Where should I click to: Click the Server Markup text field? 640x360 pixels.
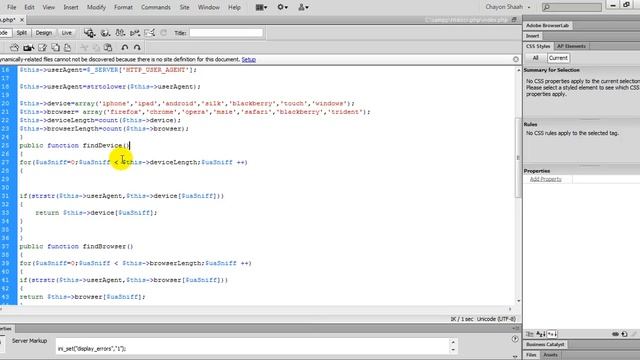point(253,347)
